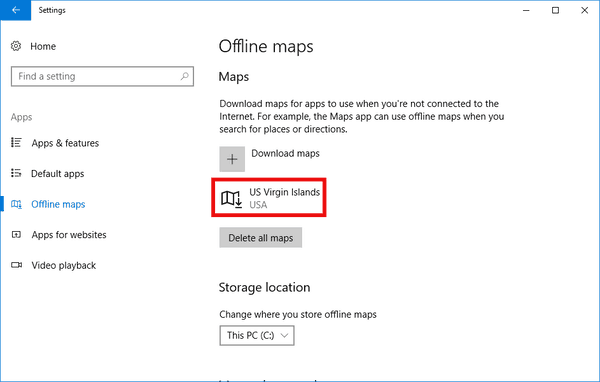Click the Default apps icon

[16, 173]
